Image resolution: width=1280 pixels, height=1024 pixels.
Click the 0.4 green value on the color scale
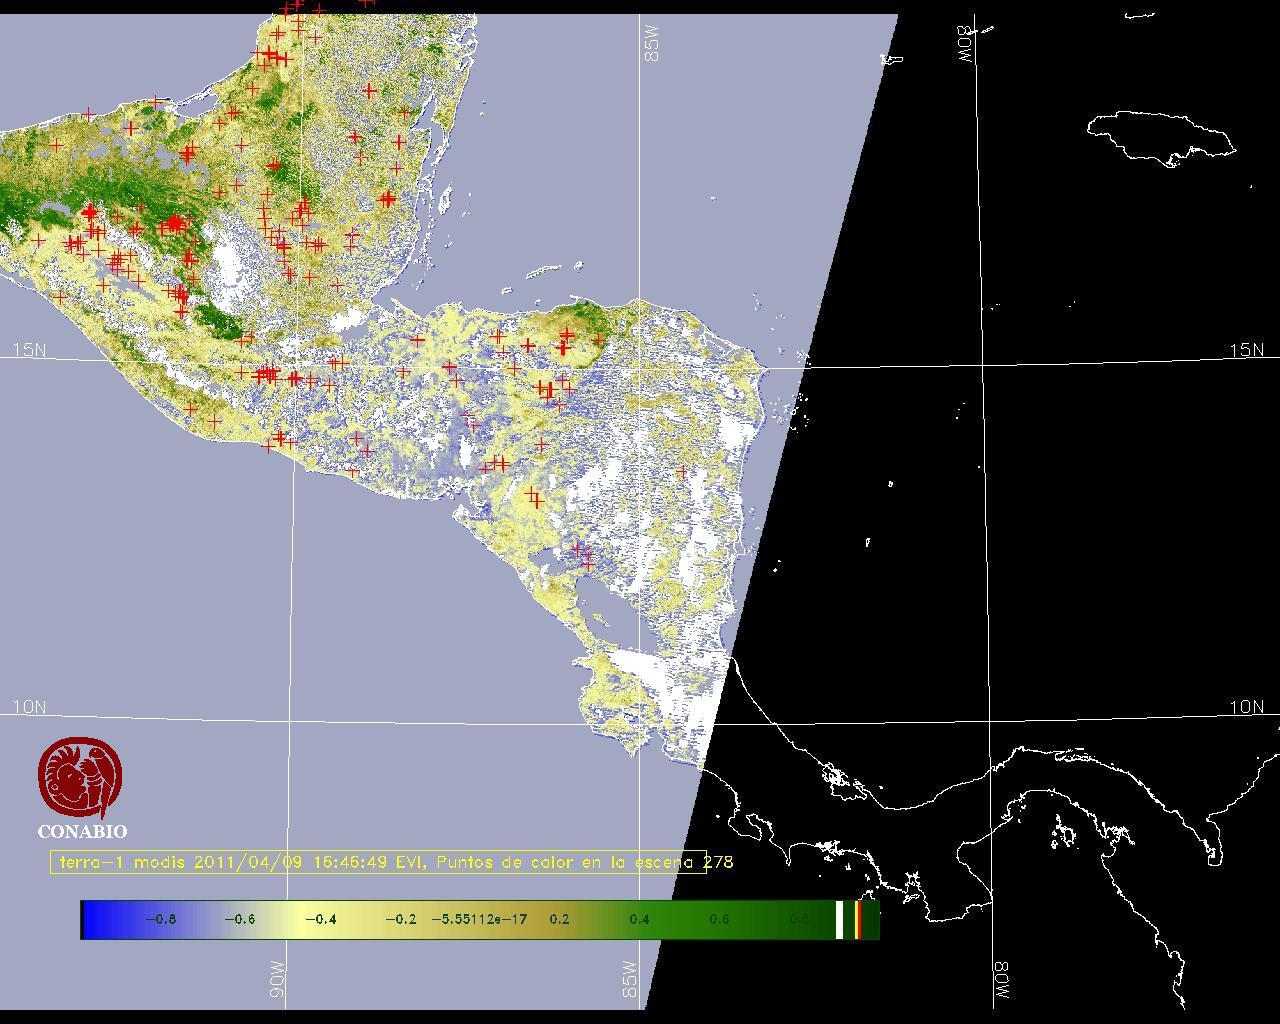[639, 919]
